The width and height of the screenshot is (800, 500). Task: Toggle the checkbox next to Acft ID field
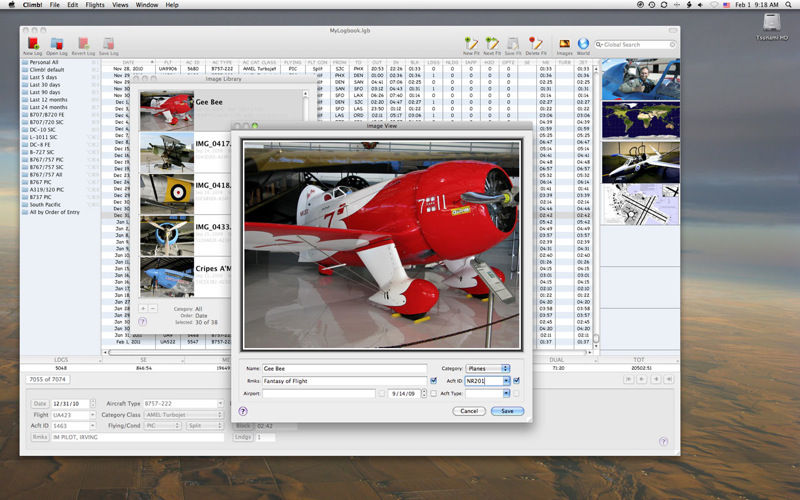coord(516,381)
